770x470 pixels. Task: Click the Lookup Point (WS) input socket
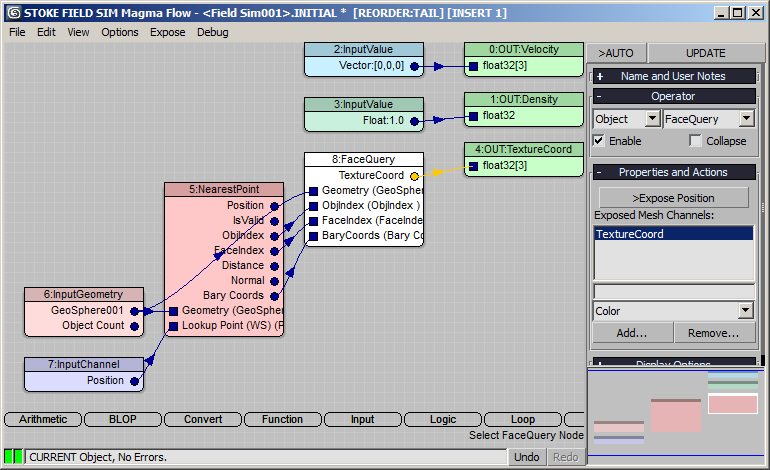173,326
